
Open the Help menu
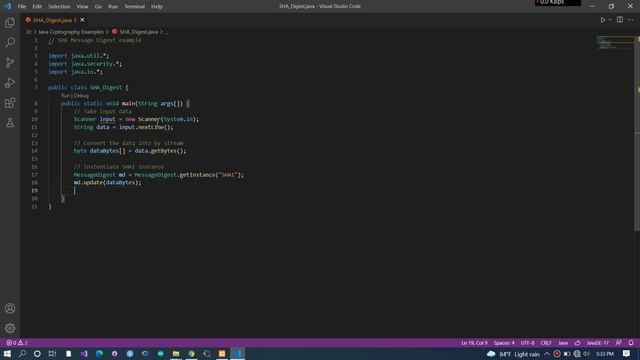[x=157, y=6]
